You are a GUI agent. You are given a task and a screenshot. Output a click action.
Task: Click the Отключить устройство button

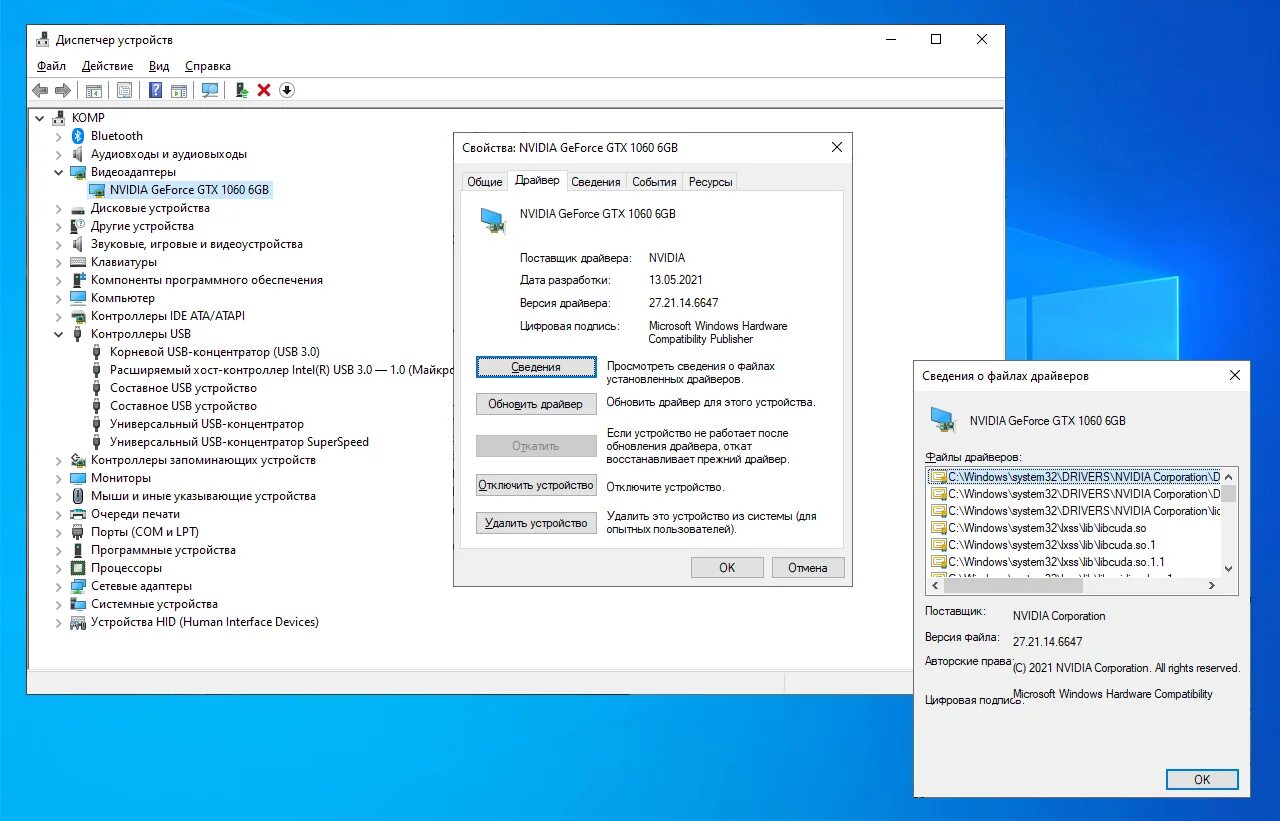pos(536,485)
